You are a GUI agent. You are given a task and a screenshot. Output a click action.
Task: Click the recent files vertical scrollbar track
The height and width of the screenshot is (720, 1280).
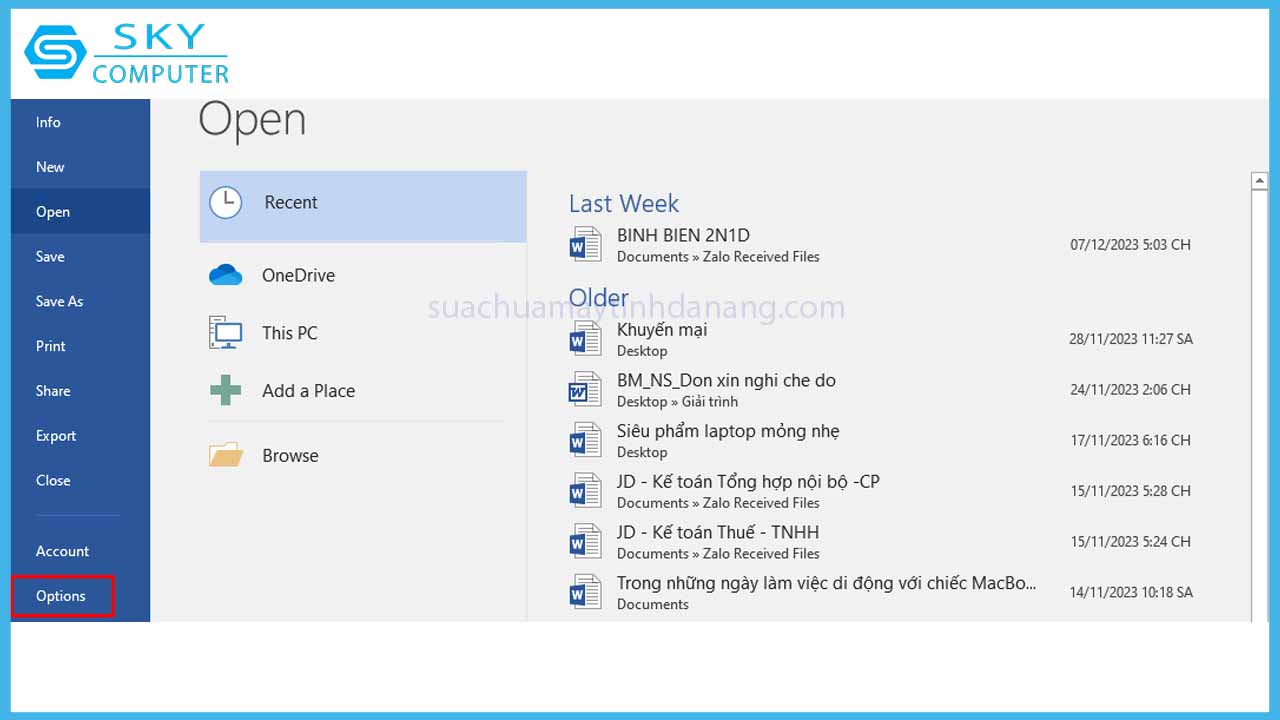[1260, 405]
